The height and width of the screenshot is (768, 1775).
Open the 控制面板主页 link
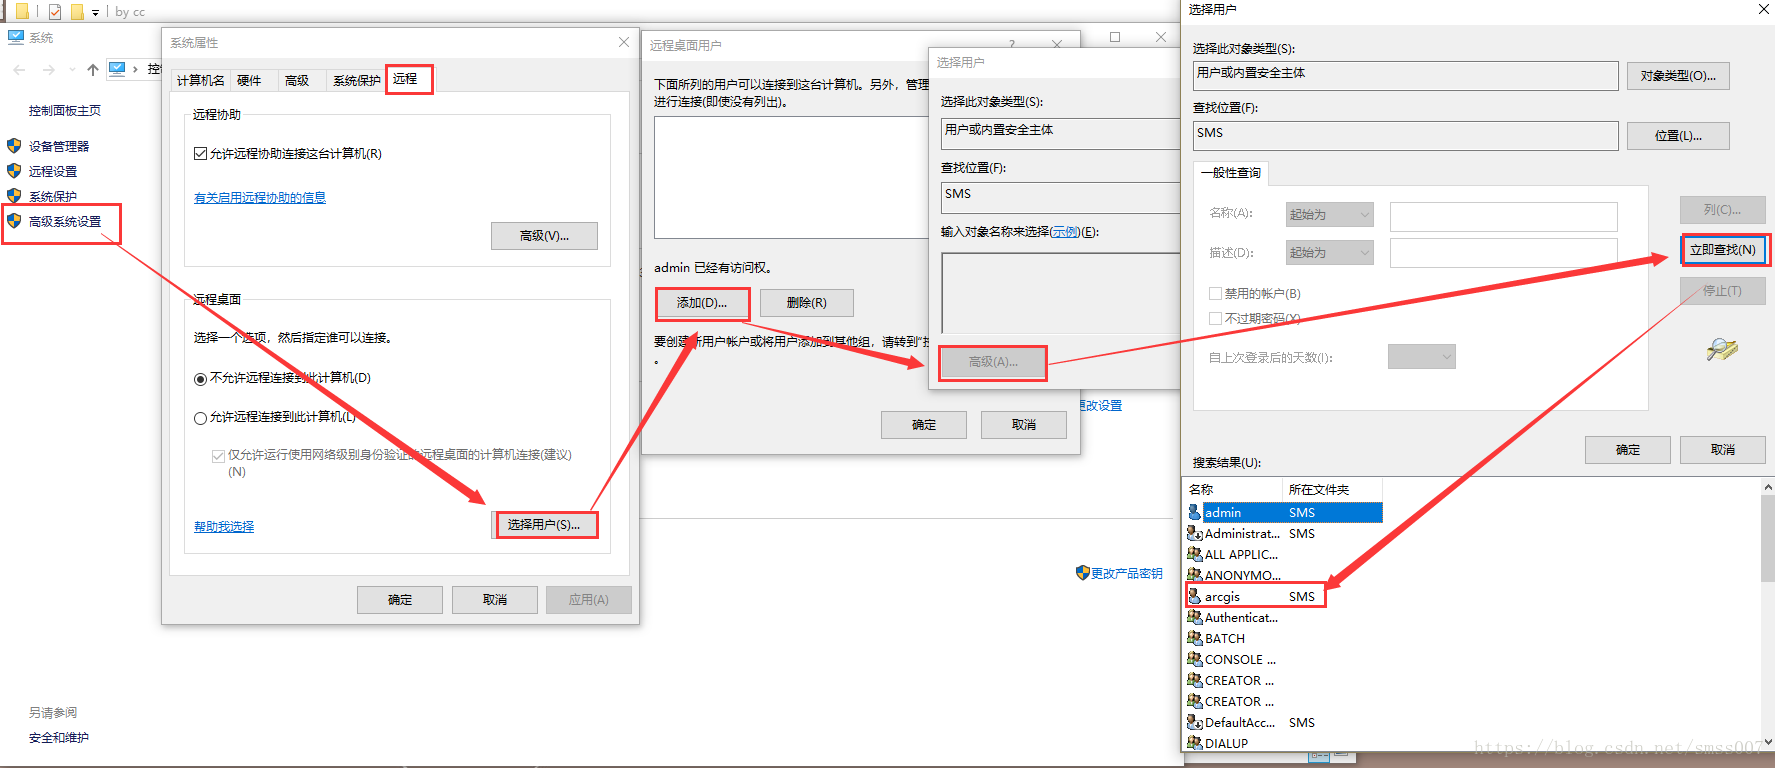65,110
